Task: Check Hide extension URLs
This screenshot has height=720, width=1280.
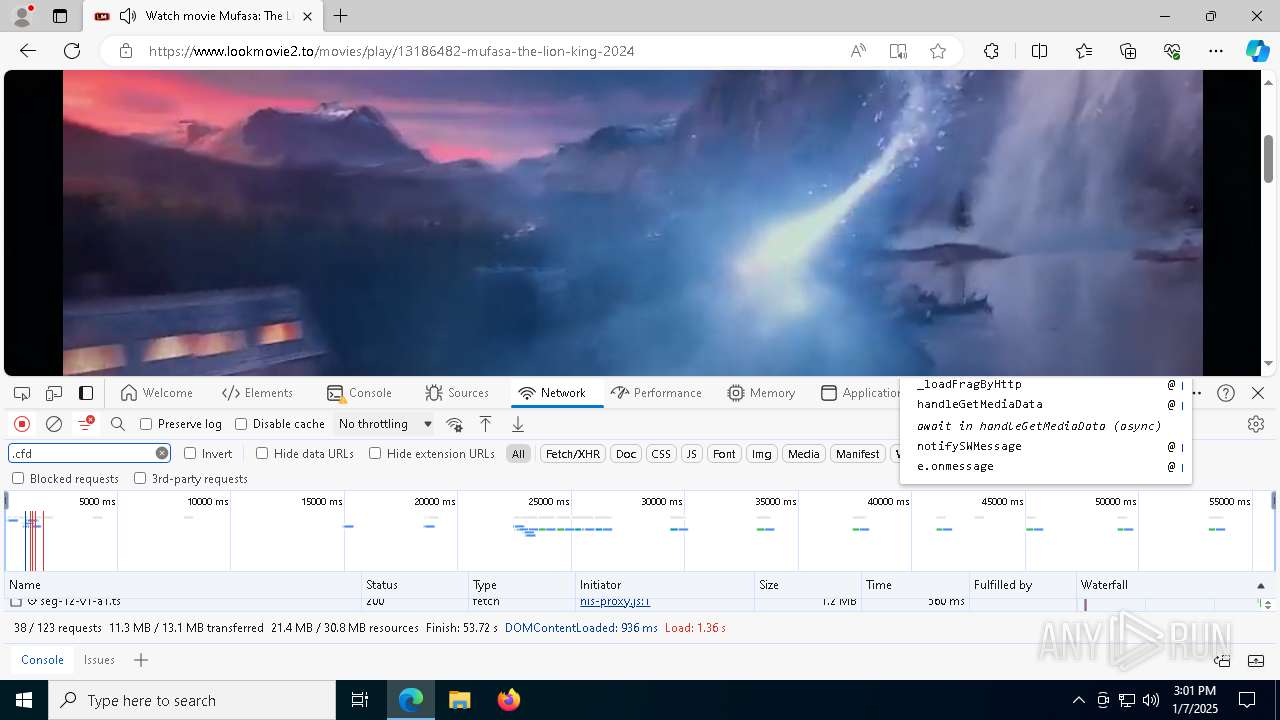Action: (375, 453)
